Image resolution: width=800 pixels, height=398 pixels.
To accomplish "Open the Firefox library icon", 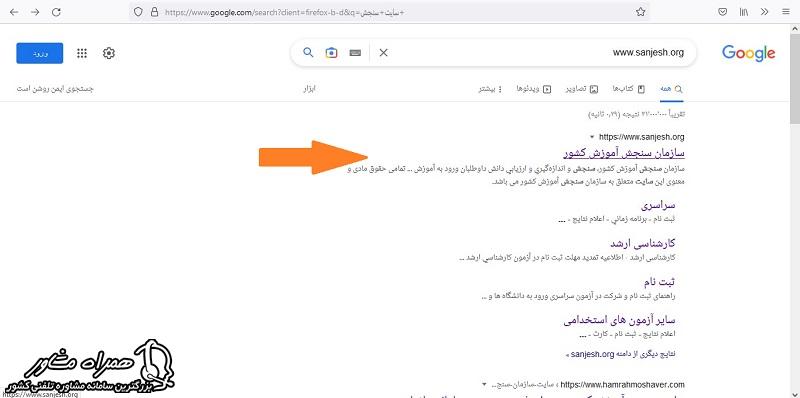I will pyautogui.click(x=743, y=12).
